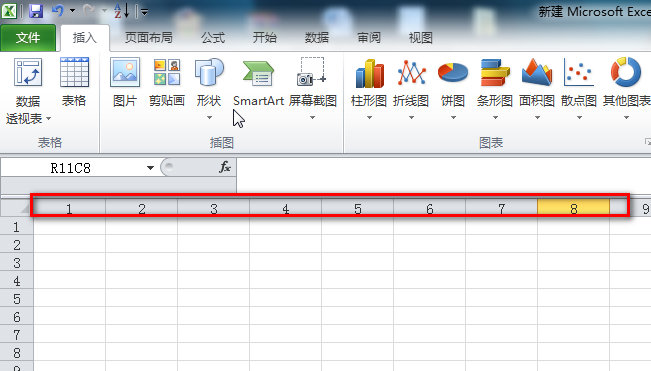This screenshot has width=651, height=371.
Task: Open the 视图 (View) tab
Action: (x=420, y=38)
